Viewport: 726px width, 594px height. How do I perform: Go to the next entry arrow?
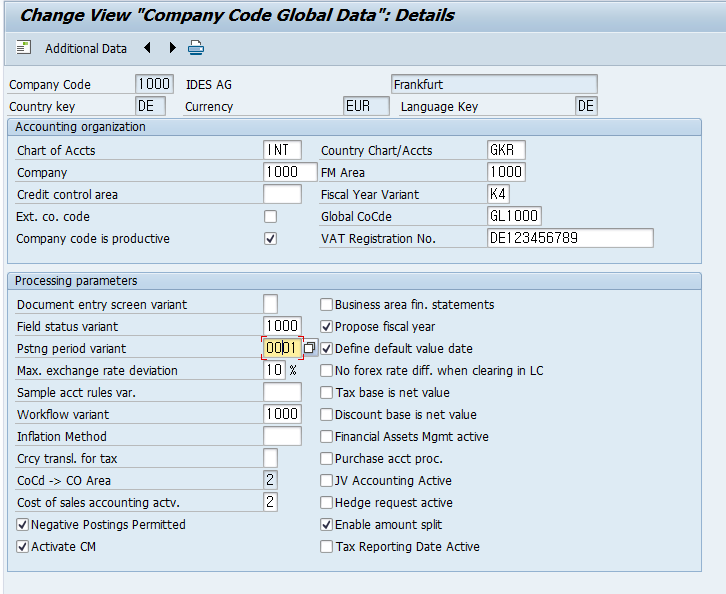click(172, 48)
